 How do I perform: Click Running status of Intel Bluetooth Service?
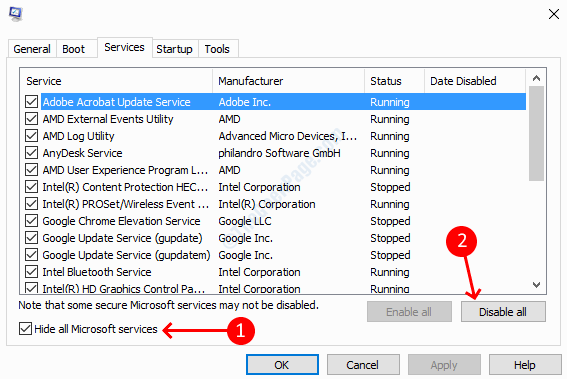pos(390,272)
